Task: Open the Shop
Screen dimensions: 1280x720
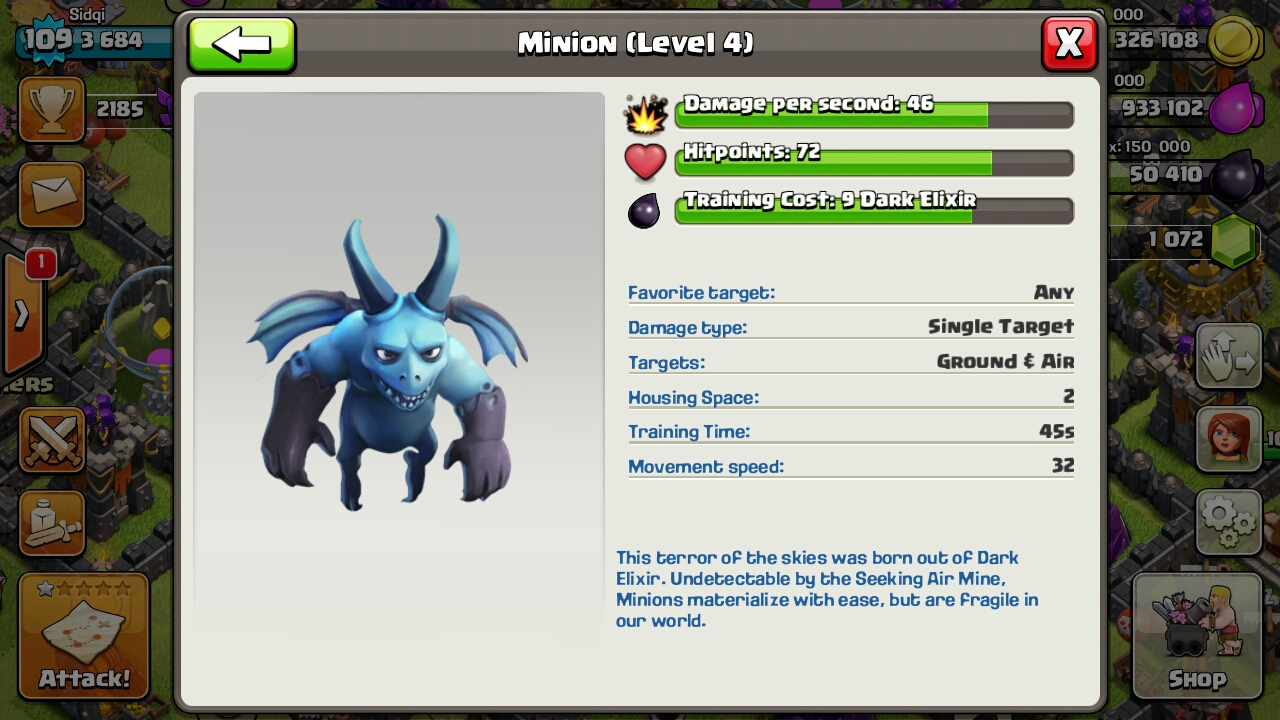Action: click(x=1197, y=636)
